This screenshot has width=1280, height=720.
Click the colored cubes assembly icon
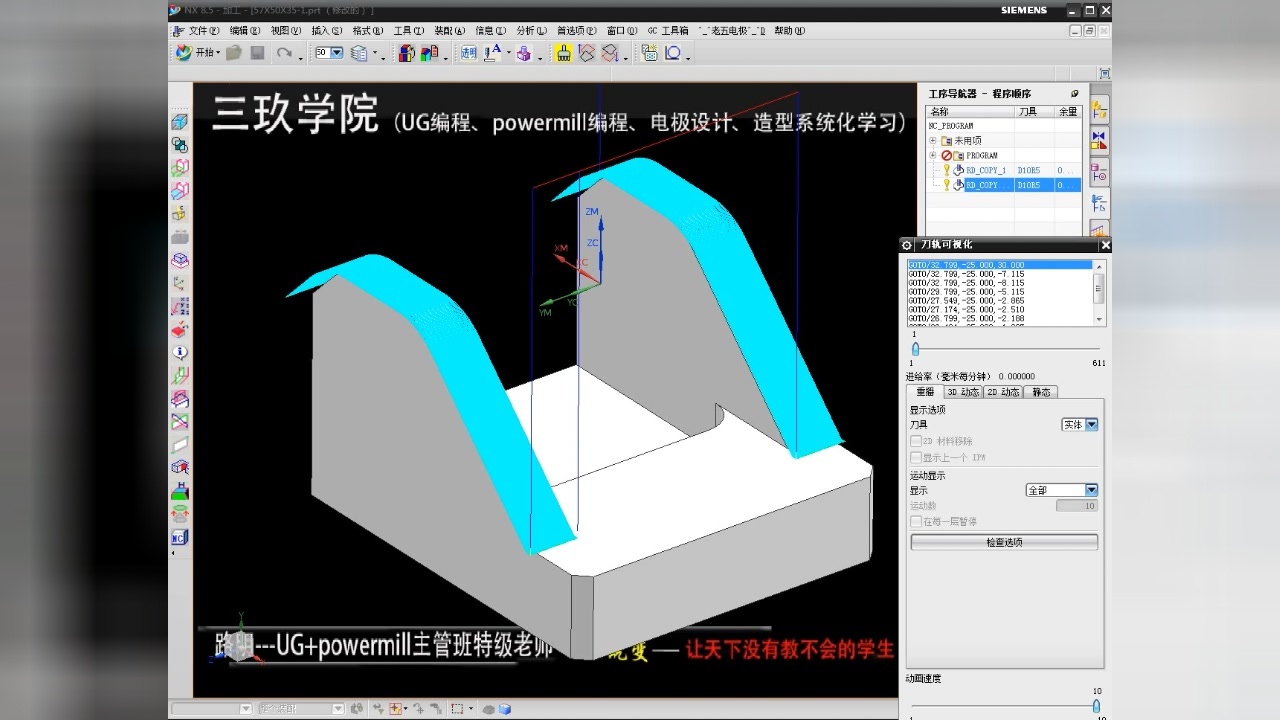click(406, 52)
